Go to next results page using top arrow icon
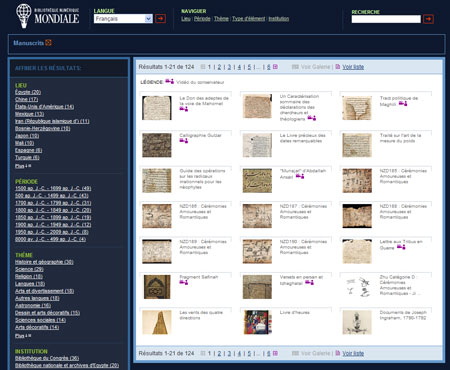Image resolution: width=450 pixels, height=370 pixels. pos(275,67)
